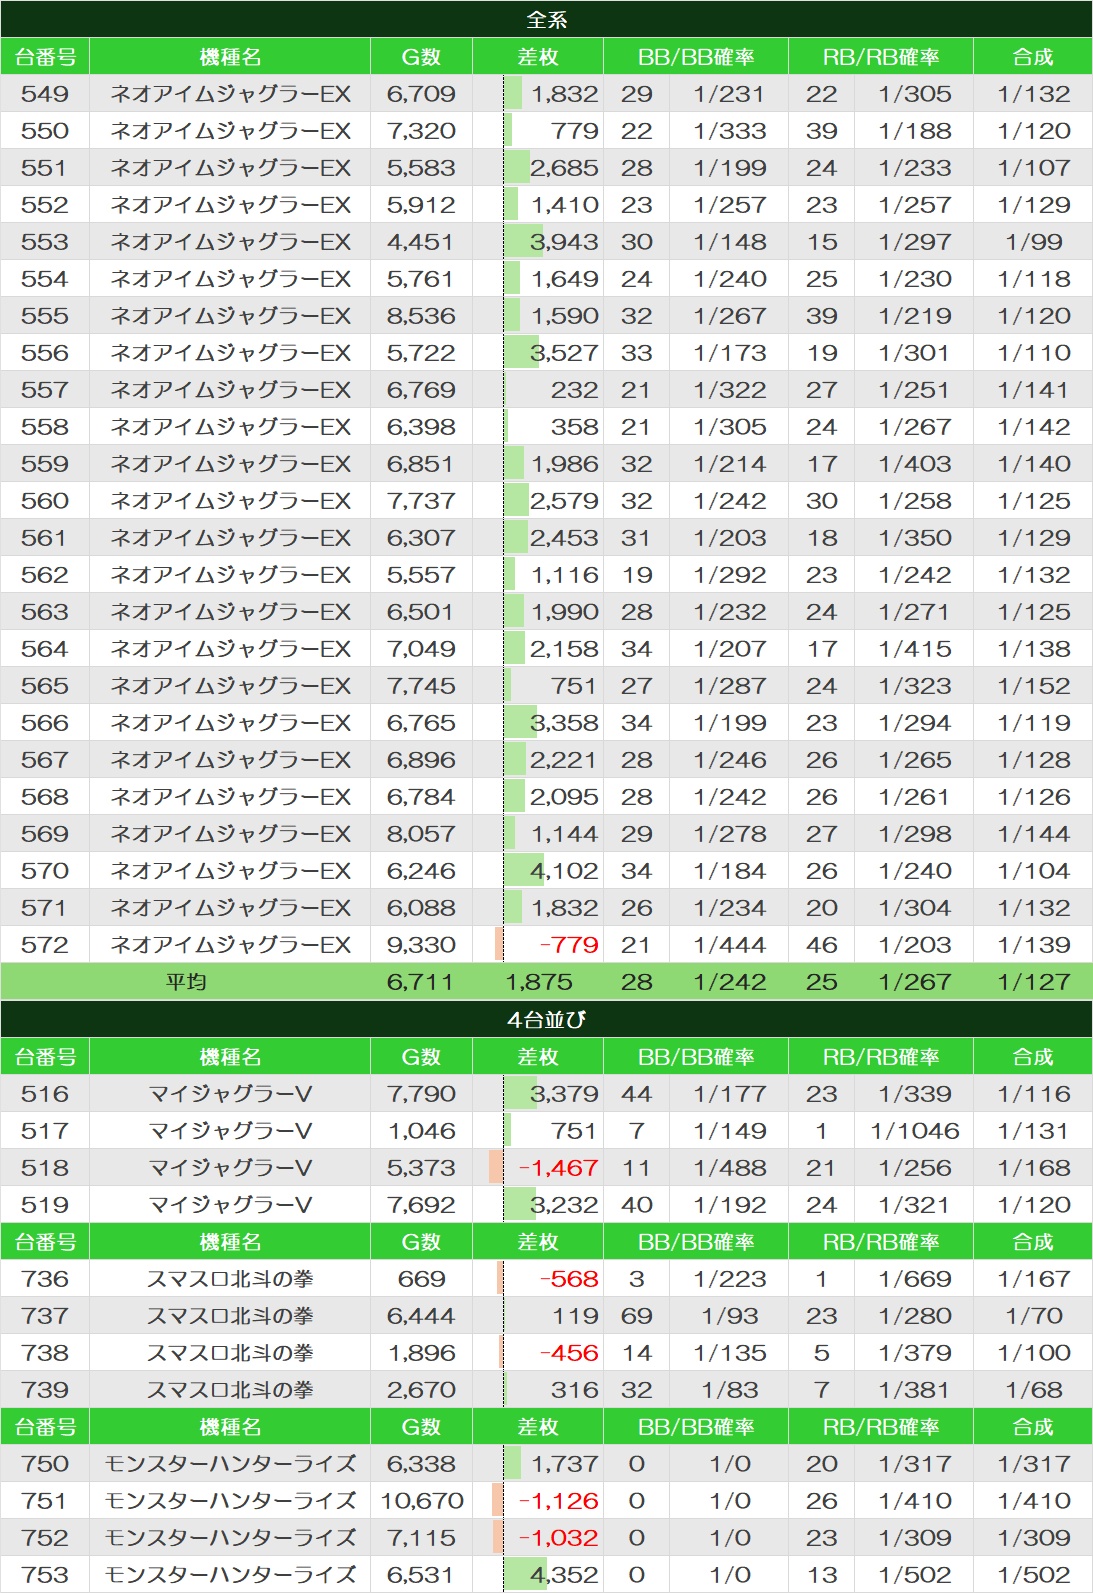Screen dimensions: 1093x1593
Task: Click G数 10,670 in row 751
Action: (x=421, y=1501)
